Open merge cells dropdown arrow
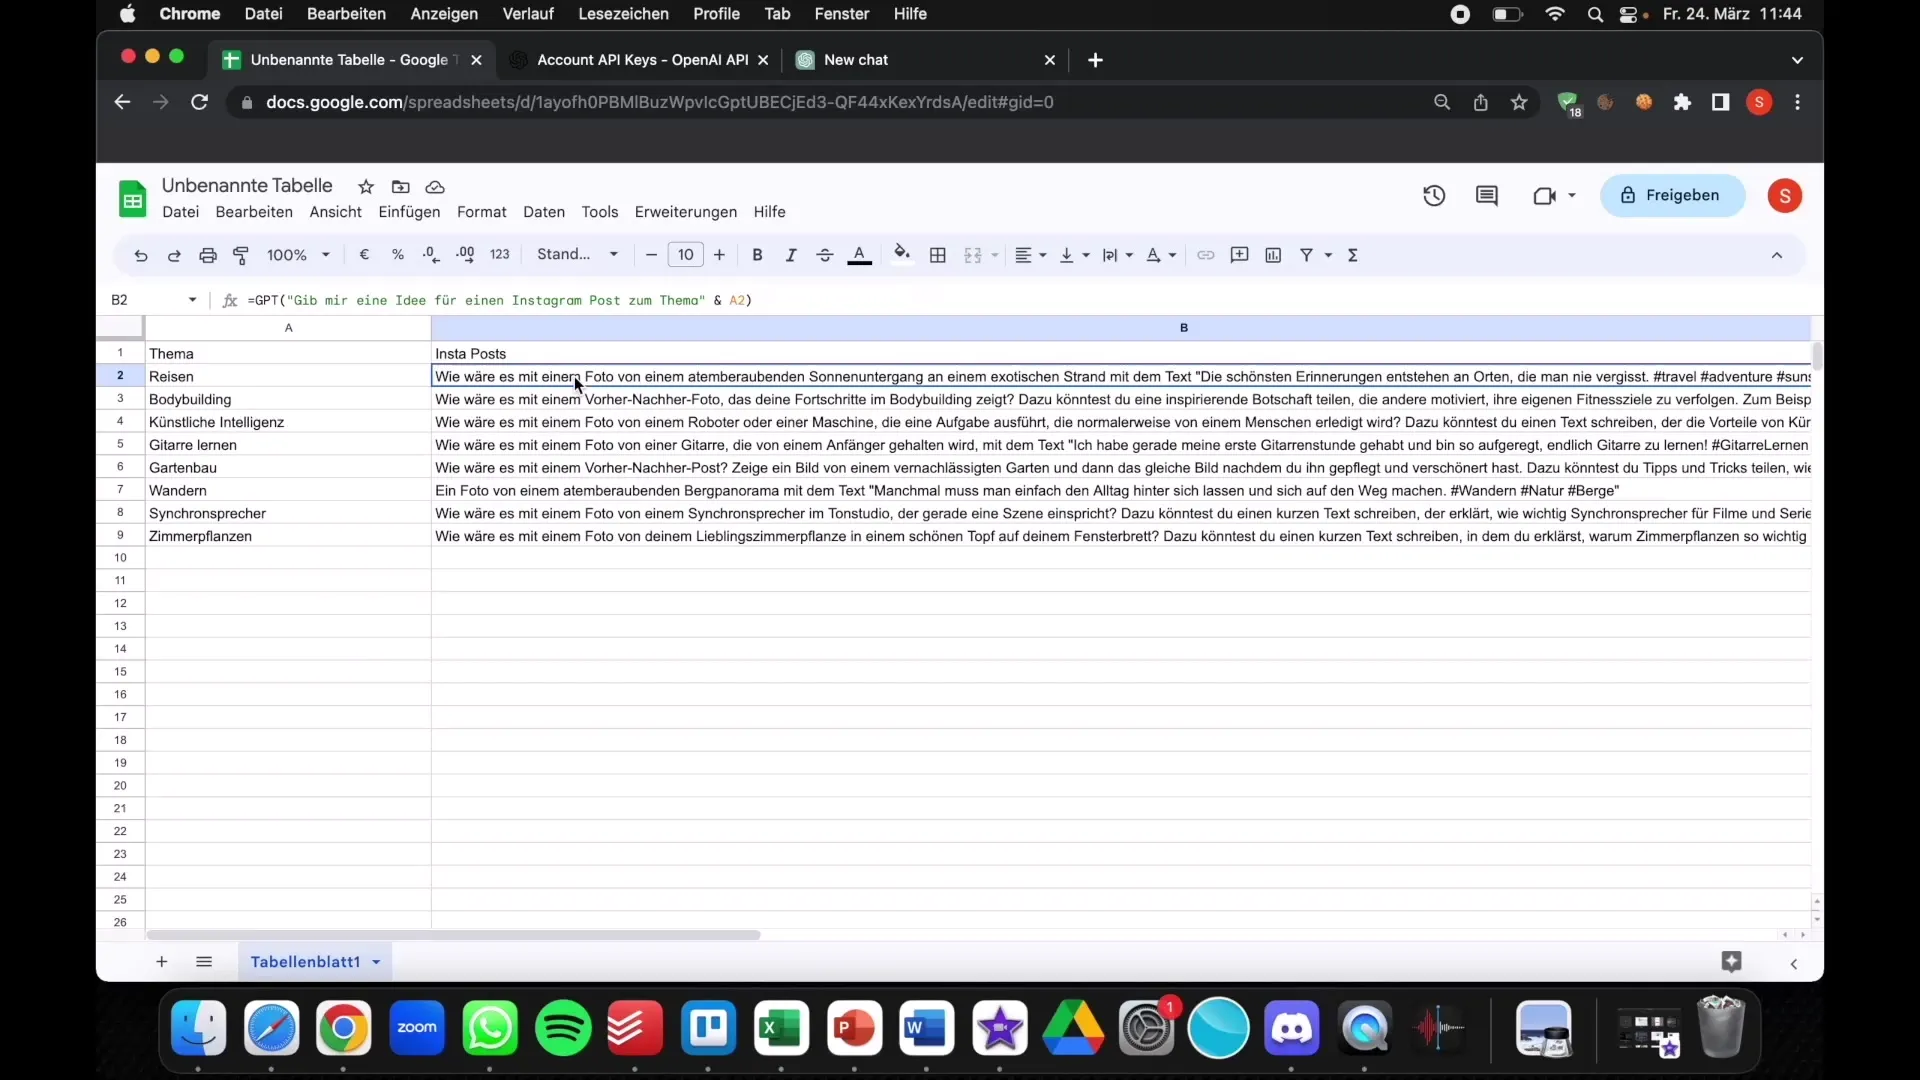The image size is (1920, 1080). pyautogui.click(x=995, y=255)
